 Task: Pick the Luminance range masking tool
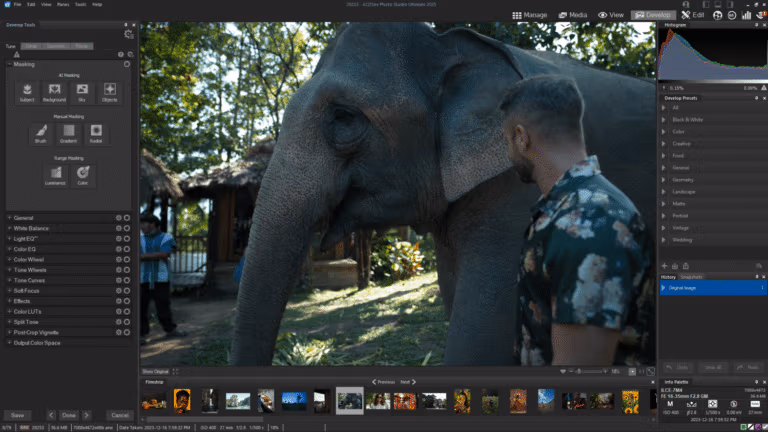pyautogui.click(x=55, y=175)
